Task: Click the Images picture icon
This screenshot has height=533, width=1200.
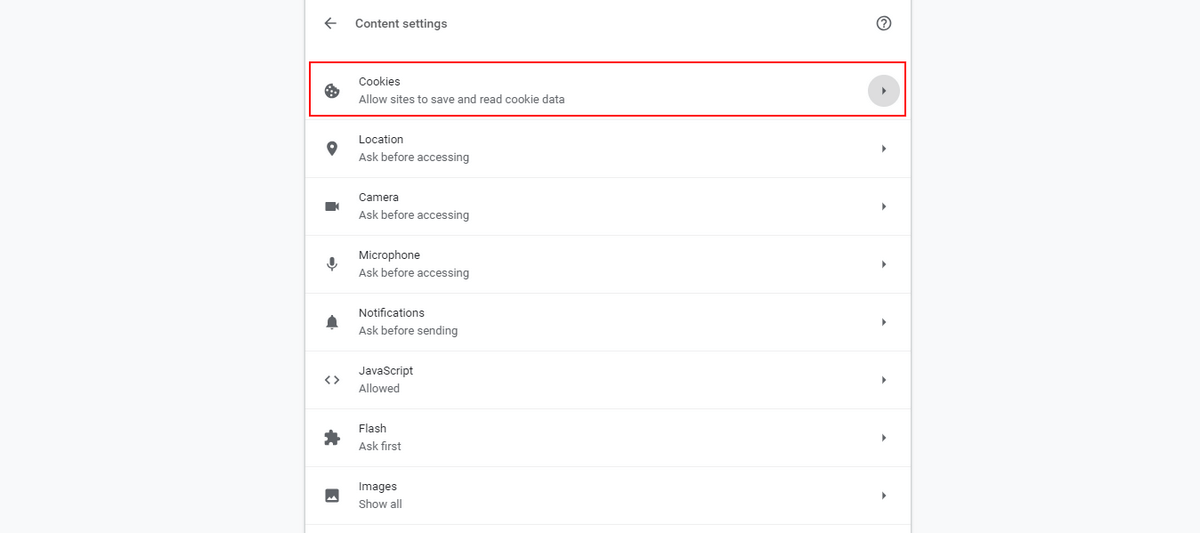Action: [332, 495]
